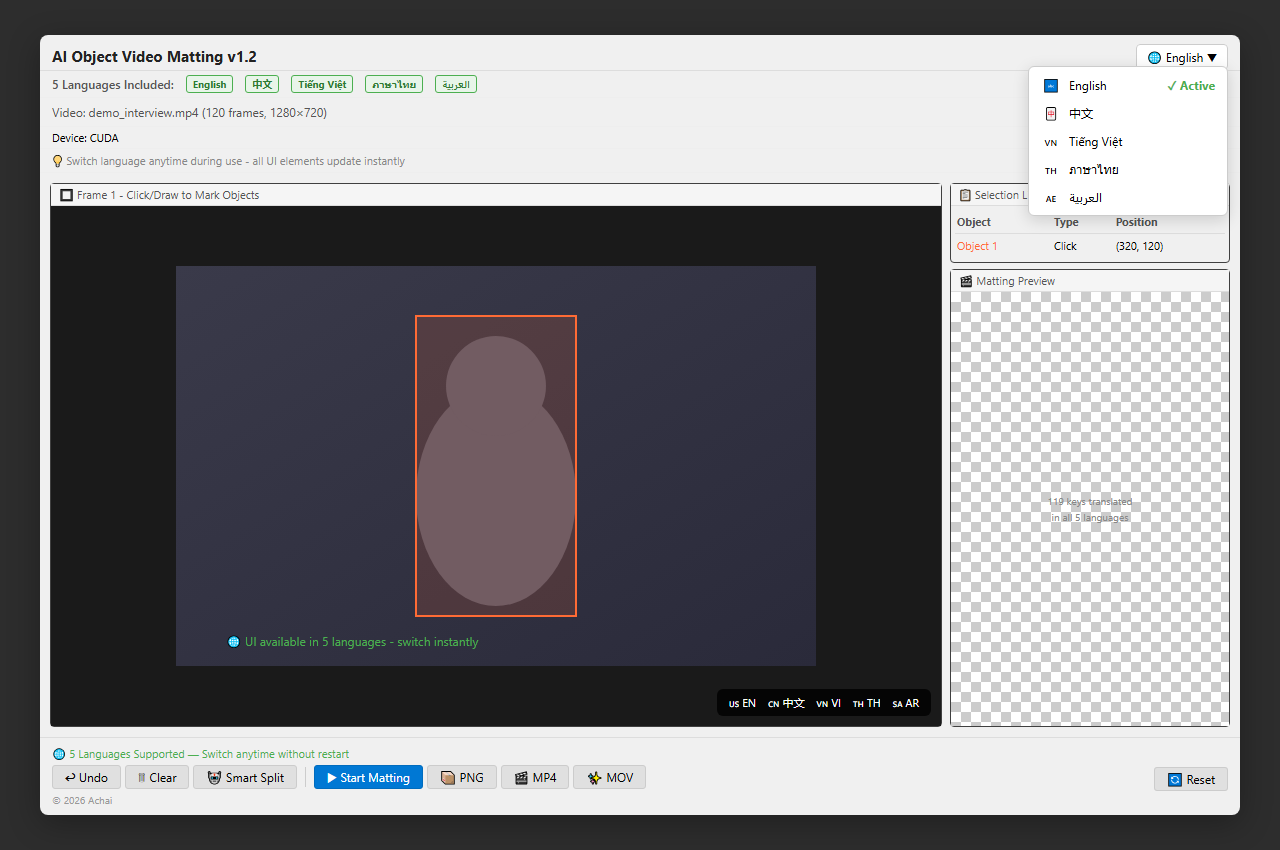Switch to ภาษาไทย in the dropdown list
The height and width of the screenshot is (850, 1280).
point(1127,170)
